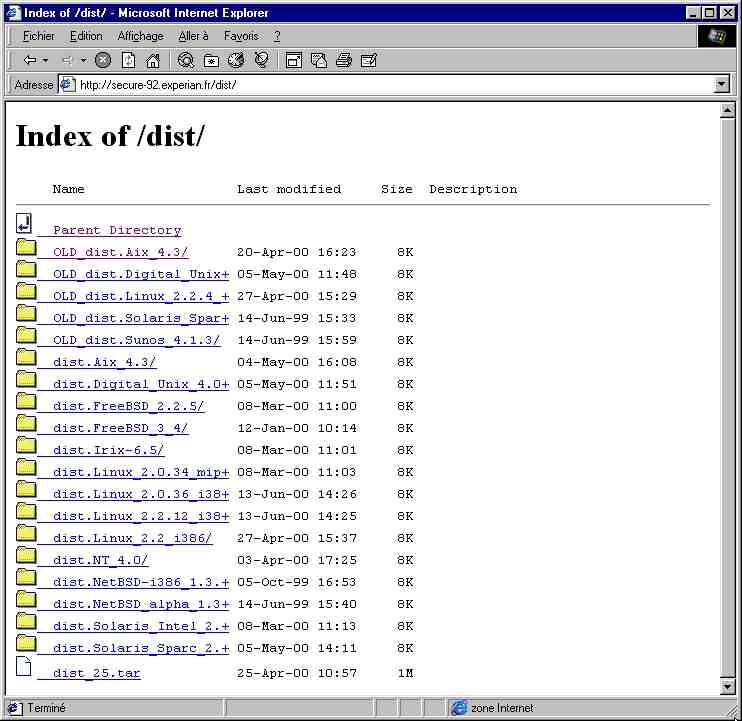The height and width of the screenshot is (721, 742).
Task: Click the folder icon next to dist.Irix-6.5/
Action: tap(26, 445)
